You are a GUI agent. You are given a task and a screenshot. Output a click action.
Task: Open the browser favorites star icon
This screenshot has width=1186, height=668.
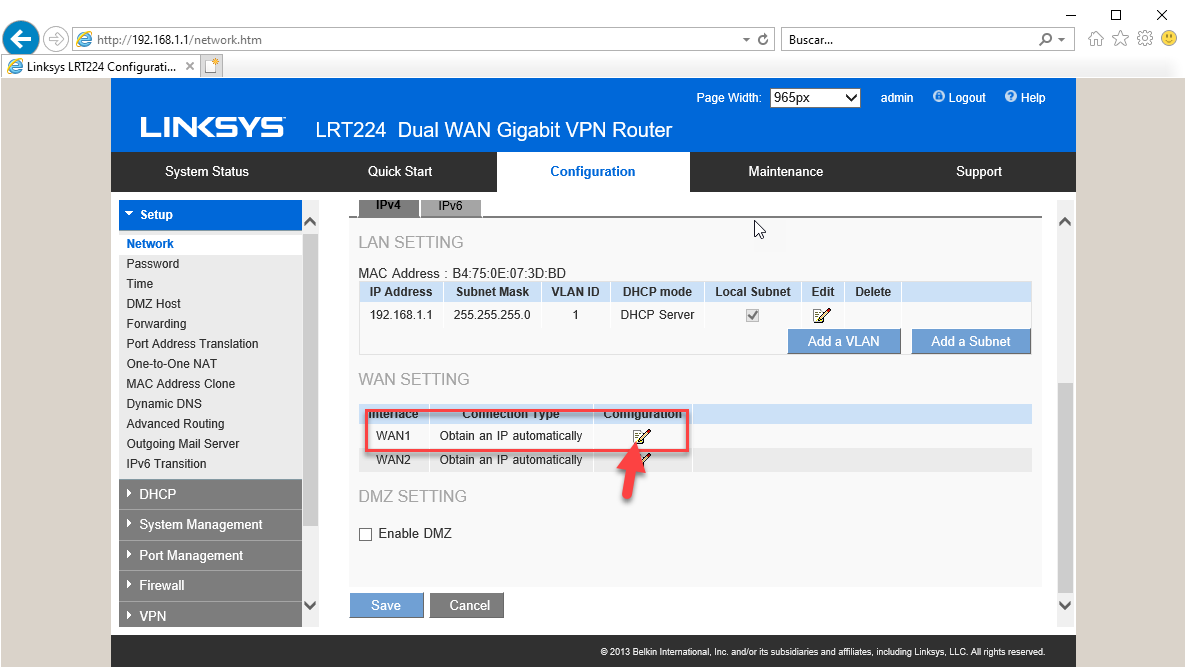[1120, 39]
